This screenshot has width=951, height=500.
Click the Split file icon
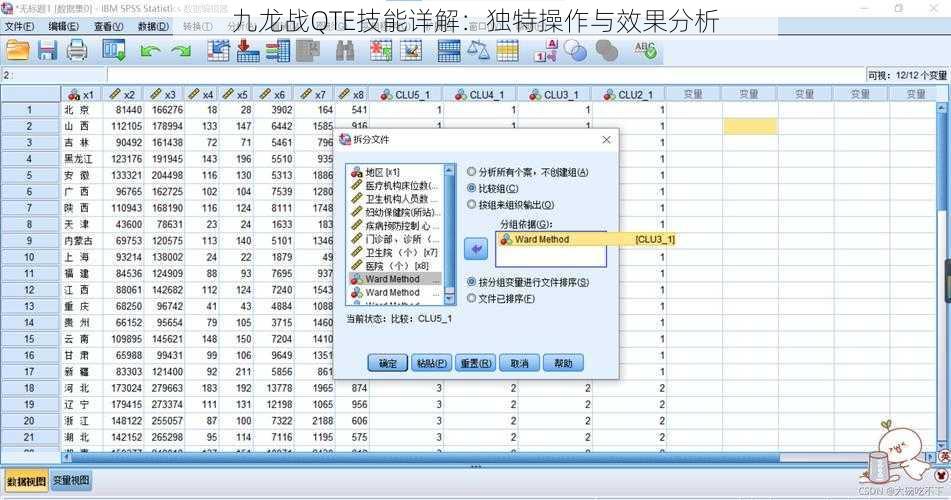(x=449, y=51)
